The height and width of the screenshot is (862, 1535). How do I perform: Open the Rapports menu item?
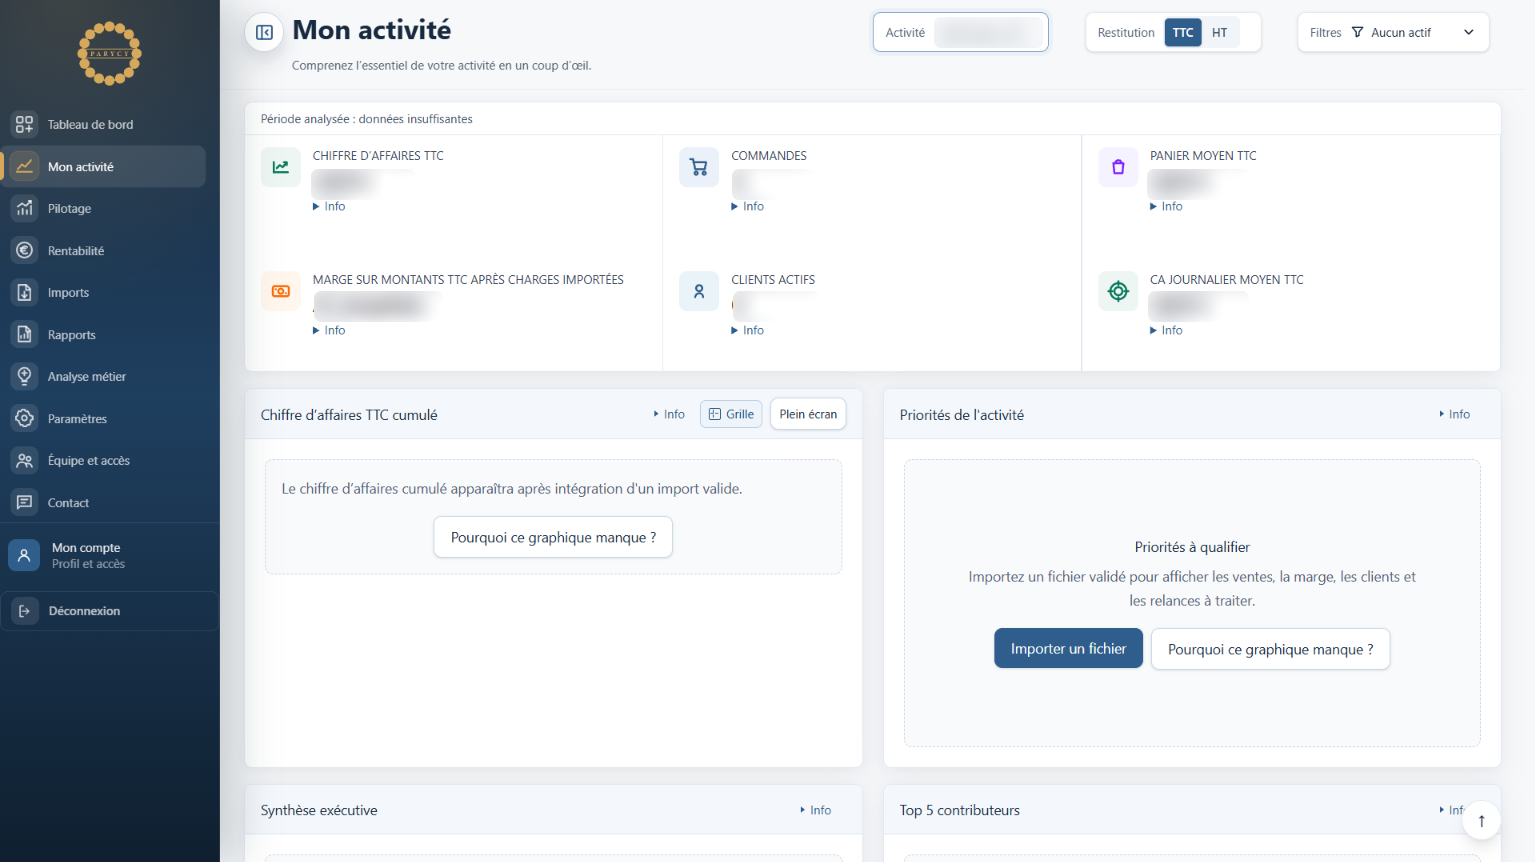point(104,334)
